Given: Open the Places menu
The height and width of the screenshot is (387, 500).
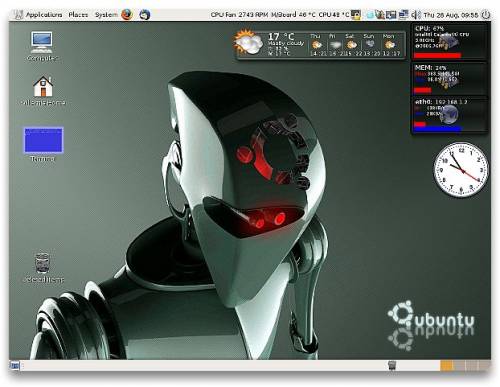Looking at the screenshot, I should [78, 15].
